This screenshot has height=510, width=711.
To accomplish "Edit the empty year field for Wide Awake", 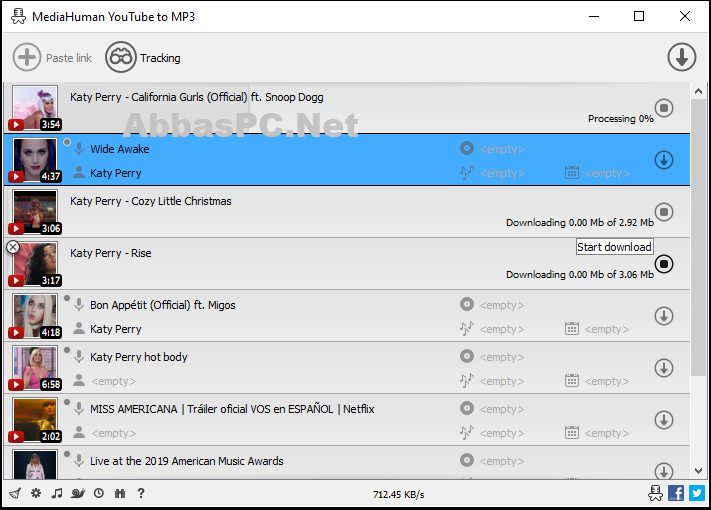I will (x=607, y=173).
